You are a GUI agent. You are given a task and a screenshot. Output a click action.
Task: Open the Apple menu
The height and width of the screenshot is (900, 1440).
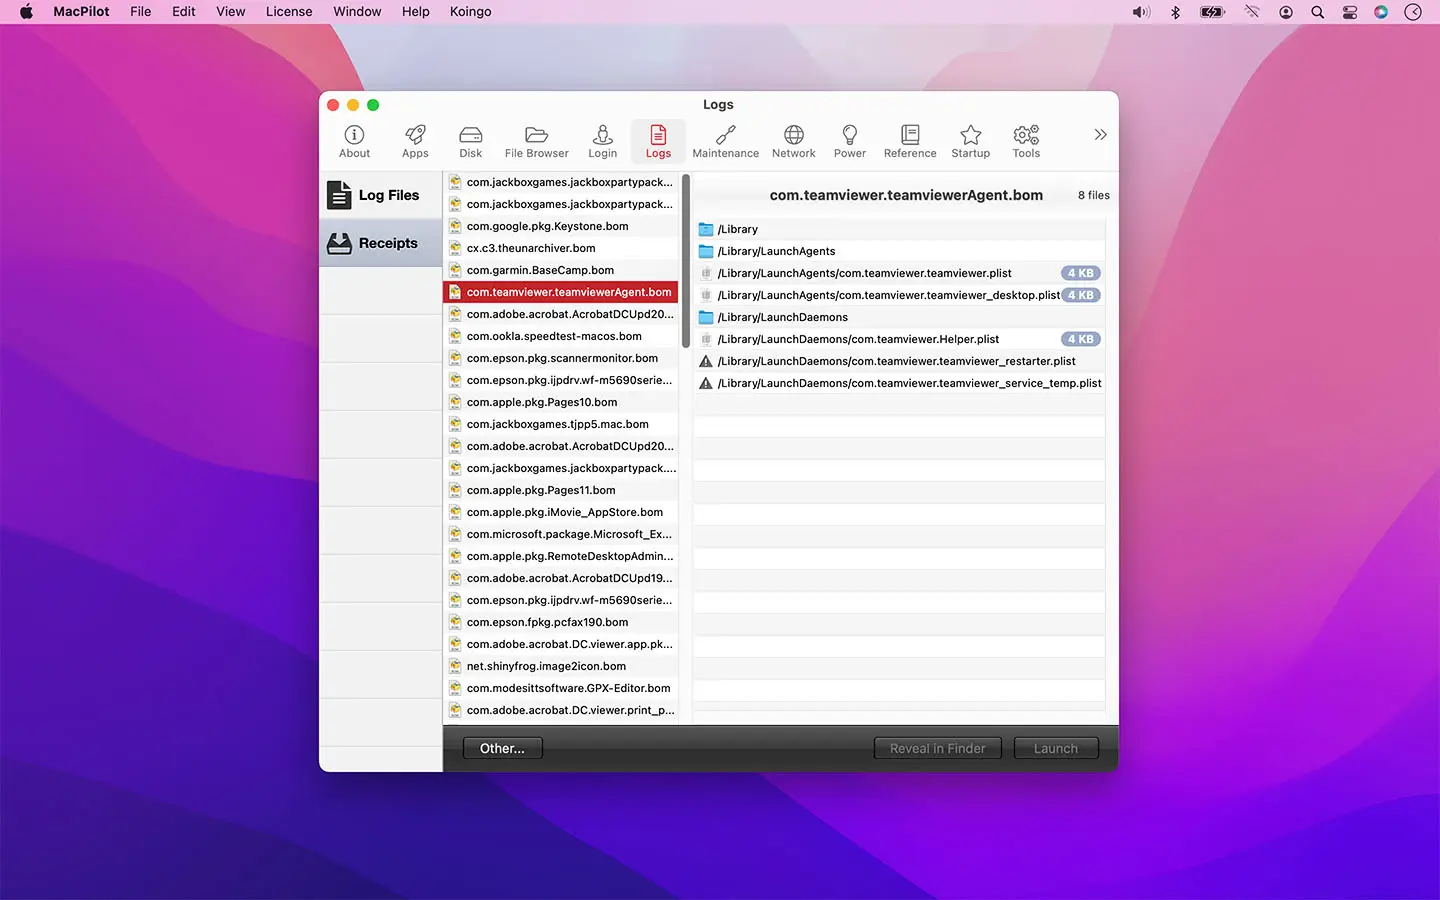(26, 12)
